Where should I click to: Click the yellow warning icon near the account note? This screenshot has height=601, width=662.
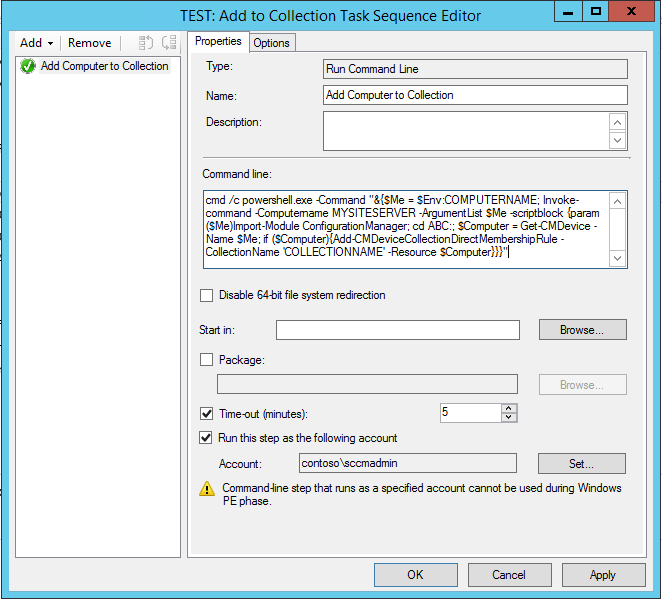pyautogui.click(x=207, y=490)
